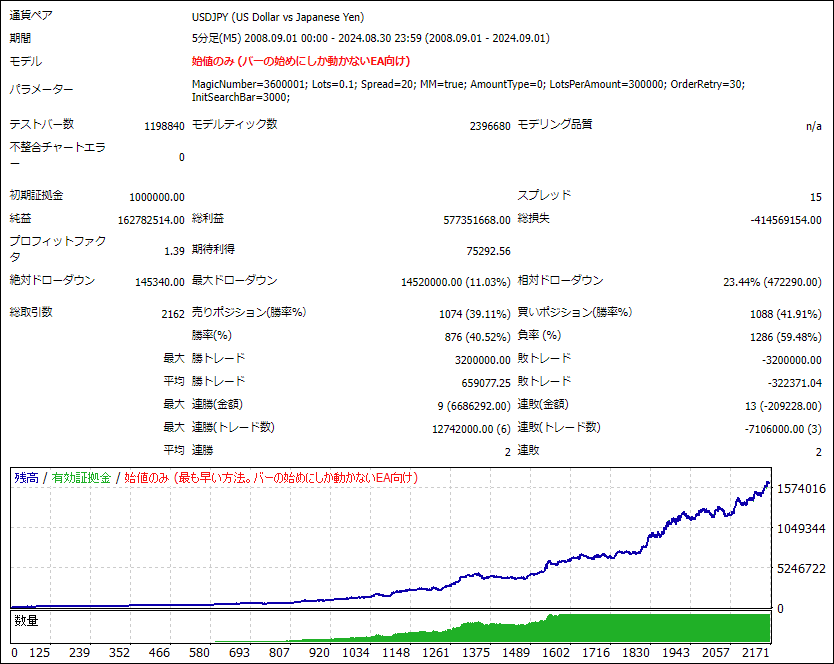Select the model tick count 2396680
The width and height of the screenshot is (834, 664).
tap(490, 126)
